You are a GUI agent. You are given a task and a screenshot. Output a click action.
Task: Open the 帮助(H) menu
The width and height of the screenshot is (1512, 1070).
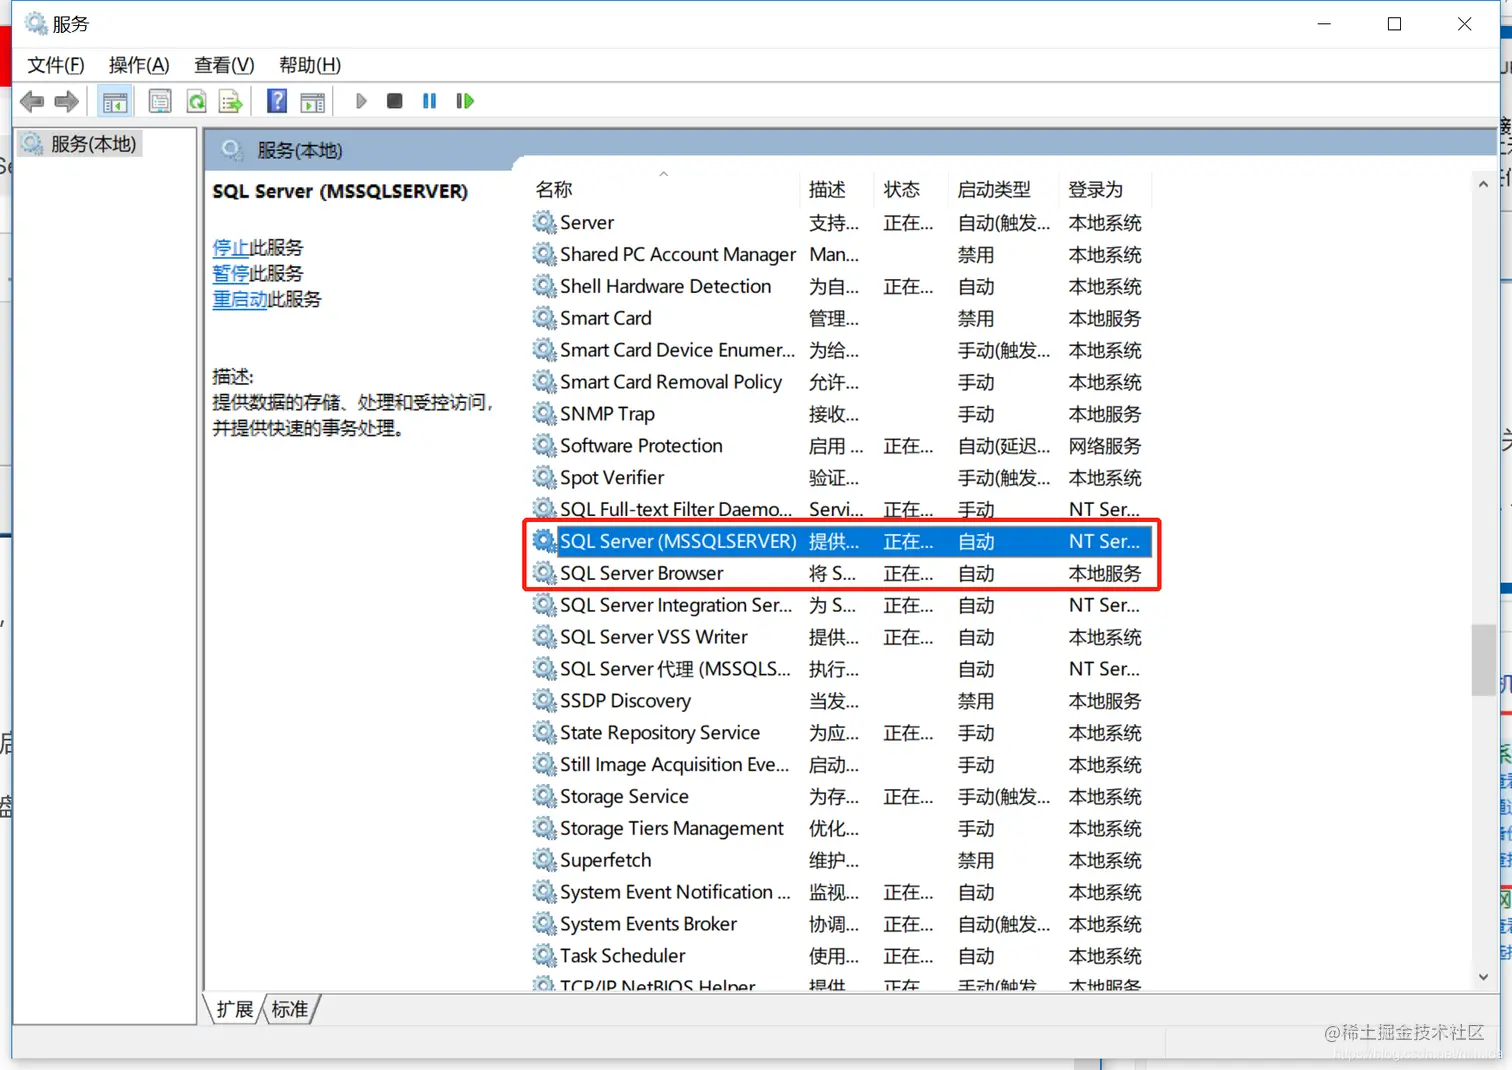click(x=310, y=65)
